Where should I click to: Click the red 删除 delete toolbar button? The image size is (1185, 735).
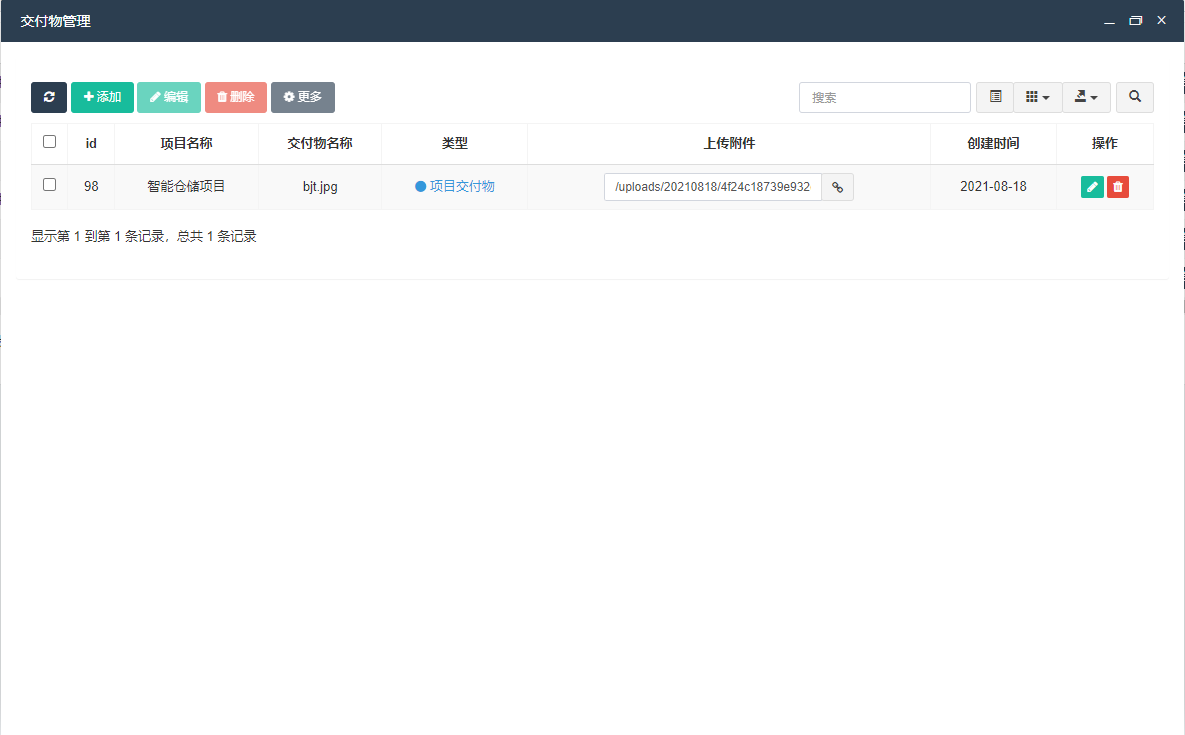(x=236, y=97)
